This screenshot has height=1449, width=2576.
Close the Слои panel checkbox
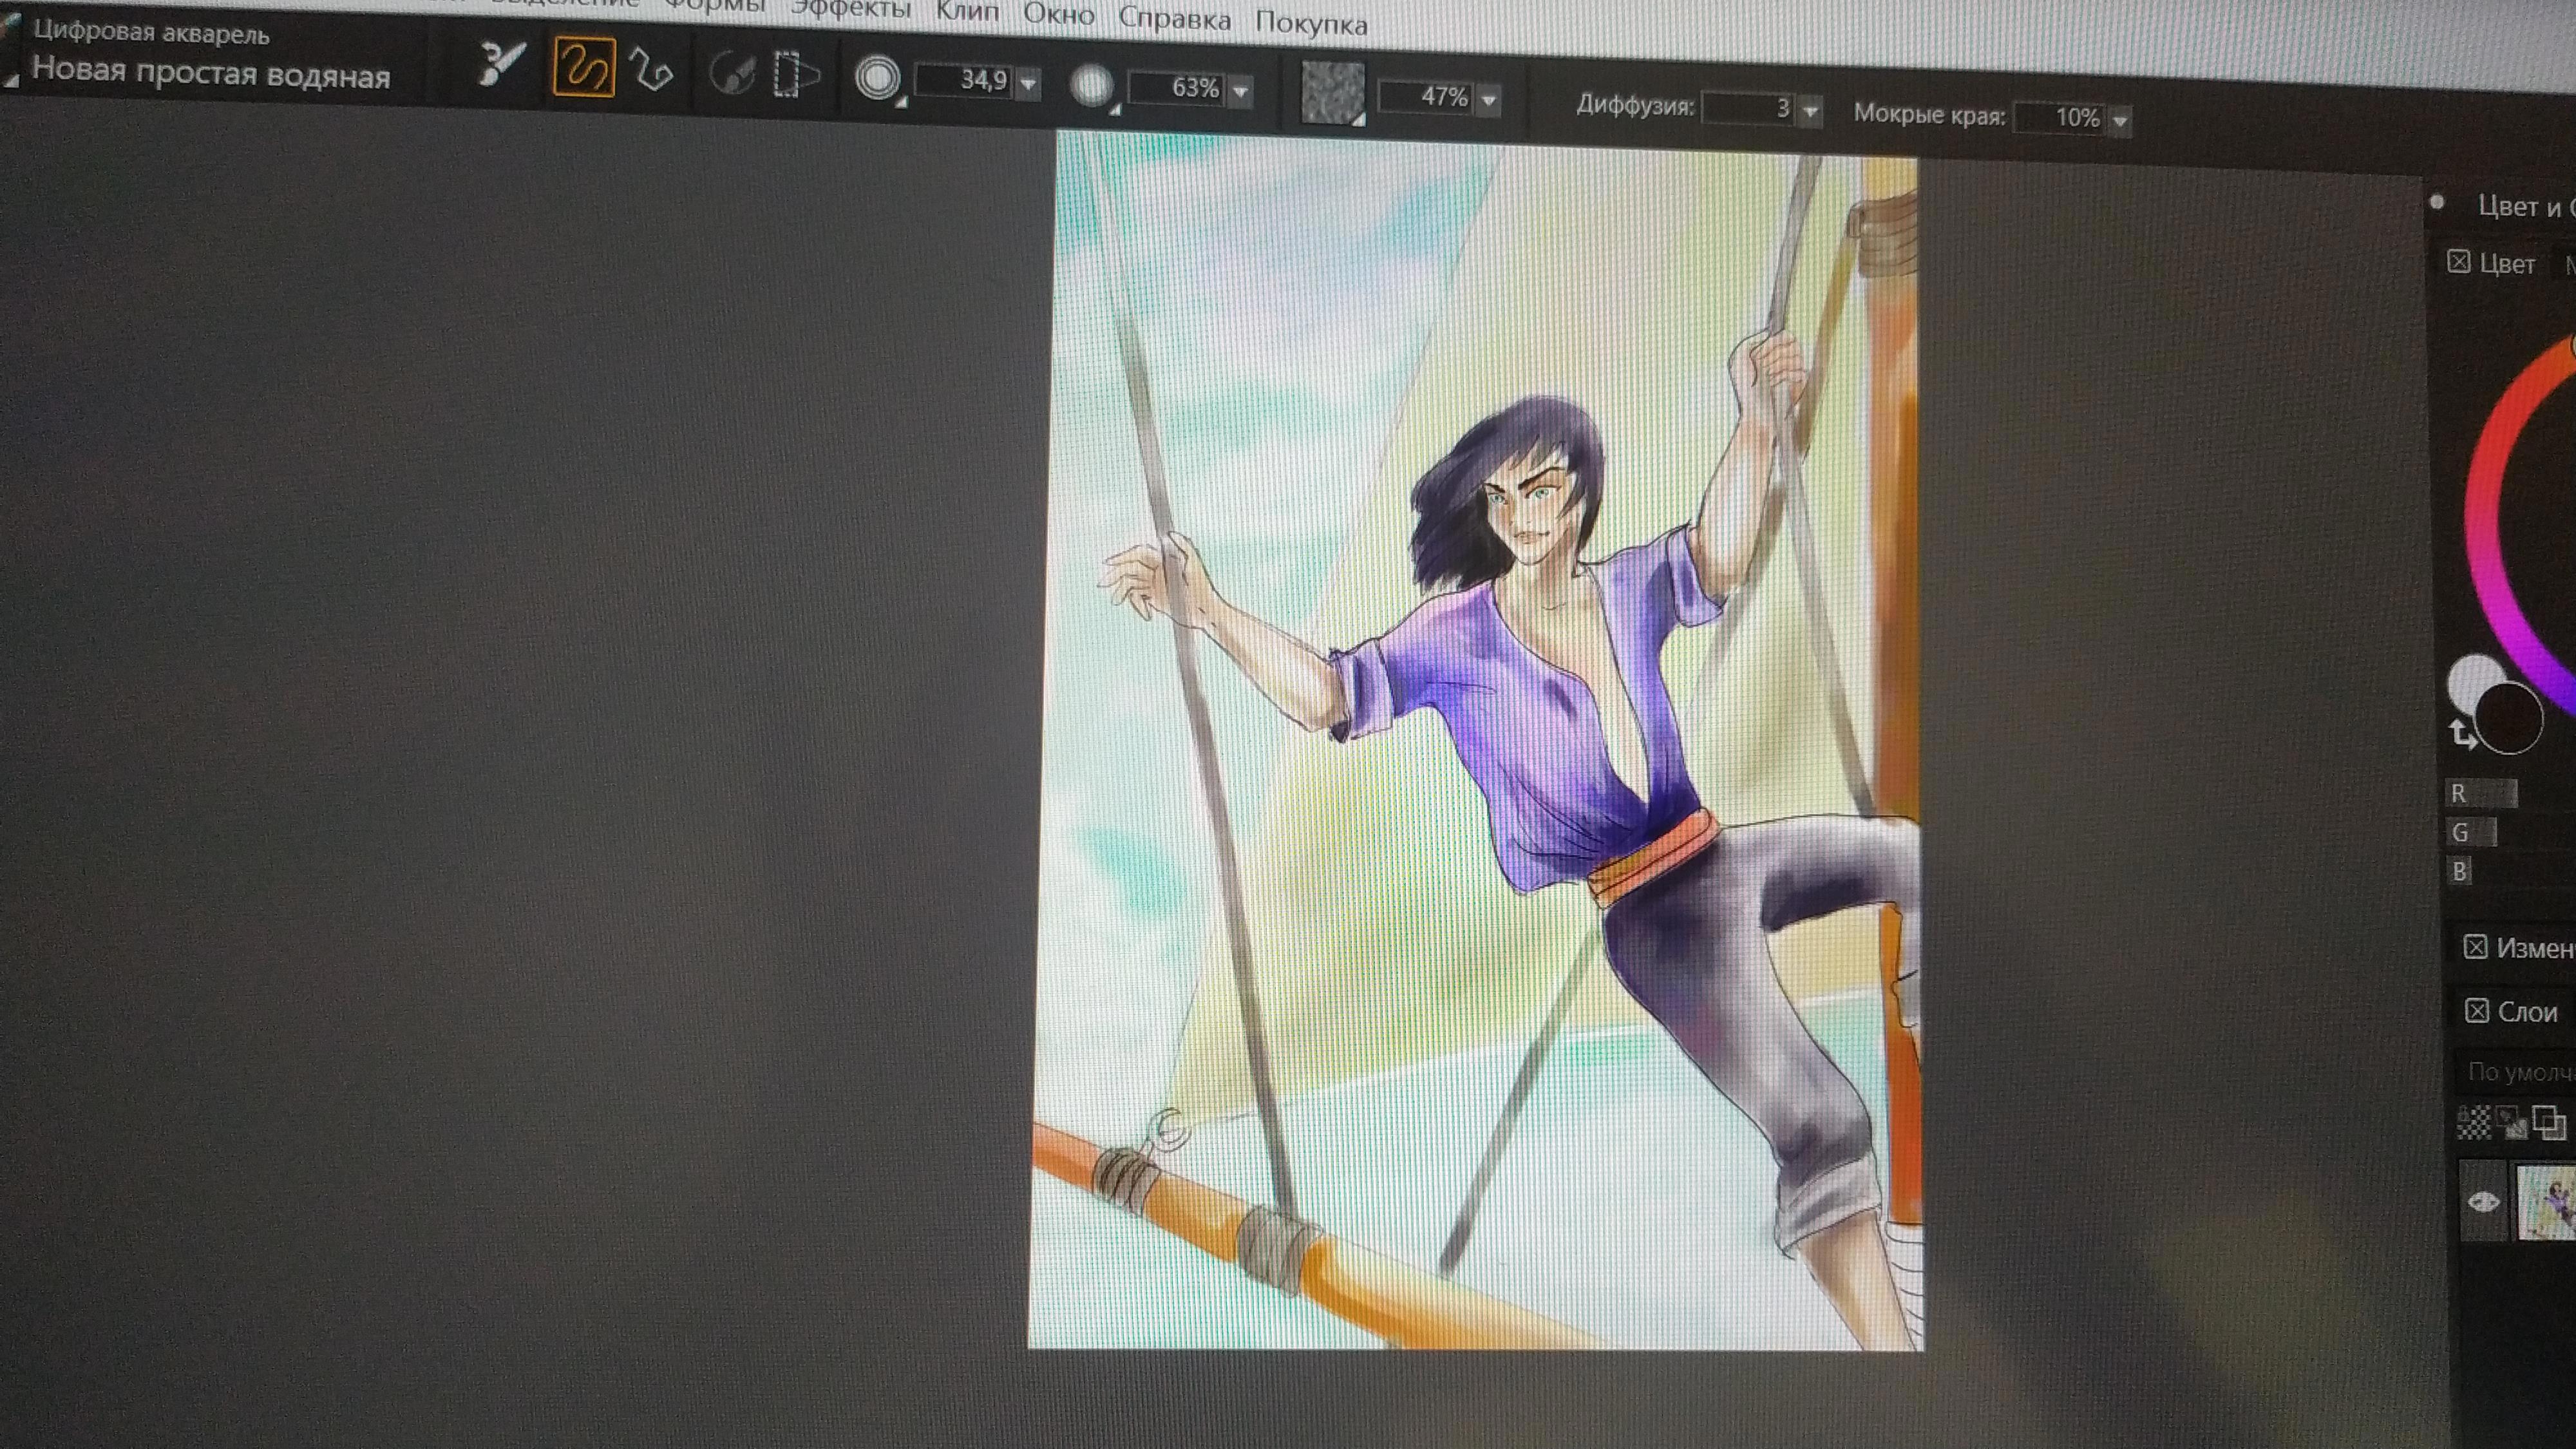pyautogui.click(x=2476, y=1011)
